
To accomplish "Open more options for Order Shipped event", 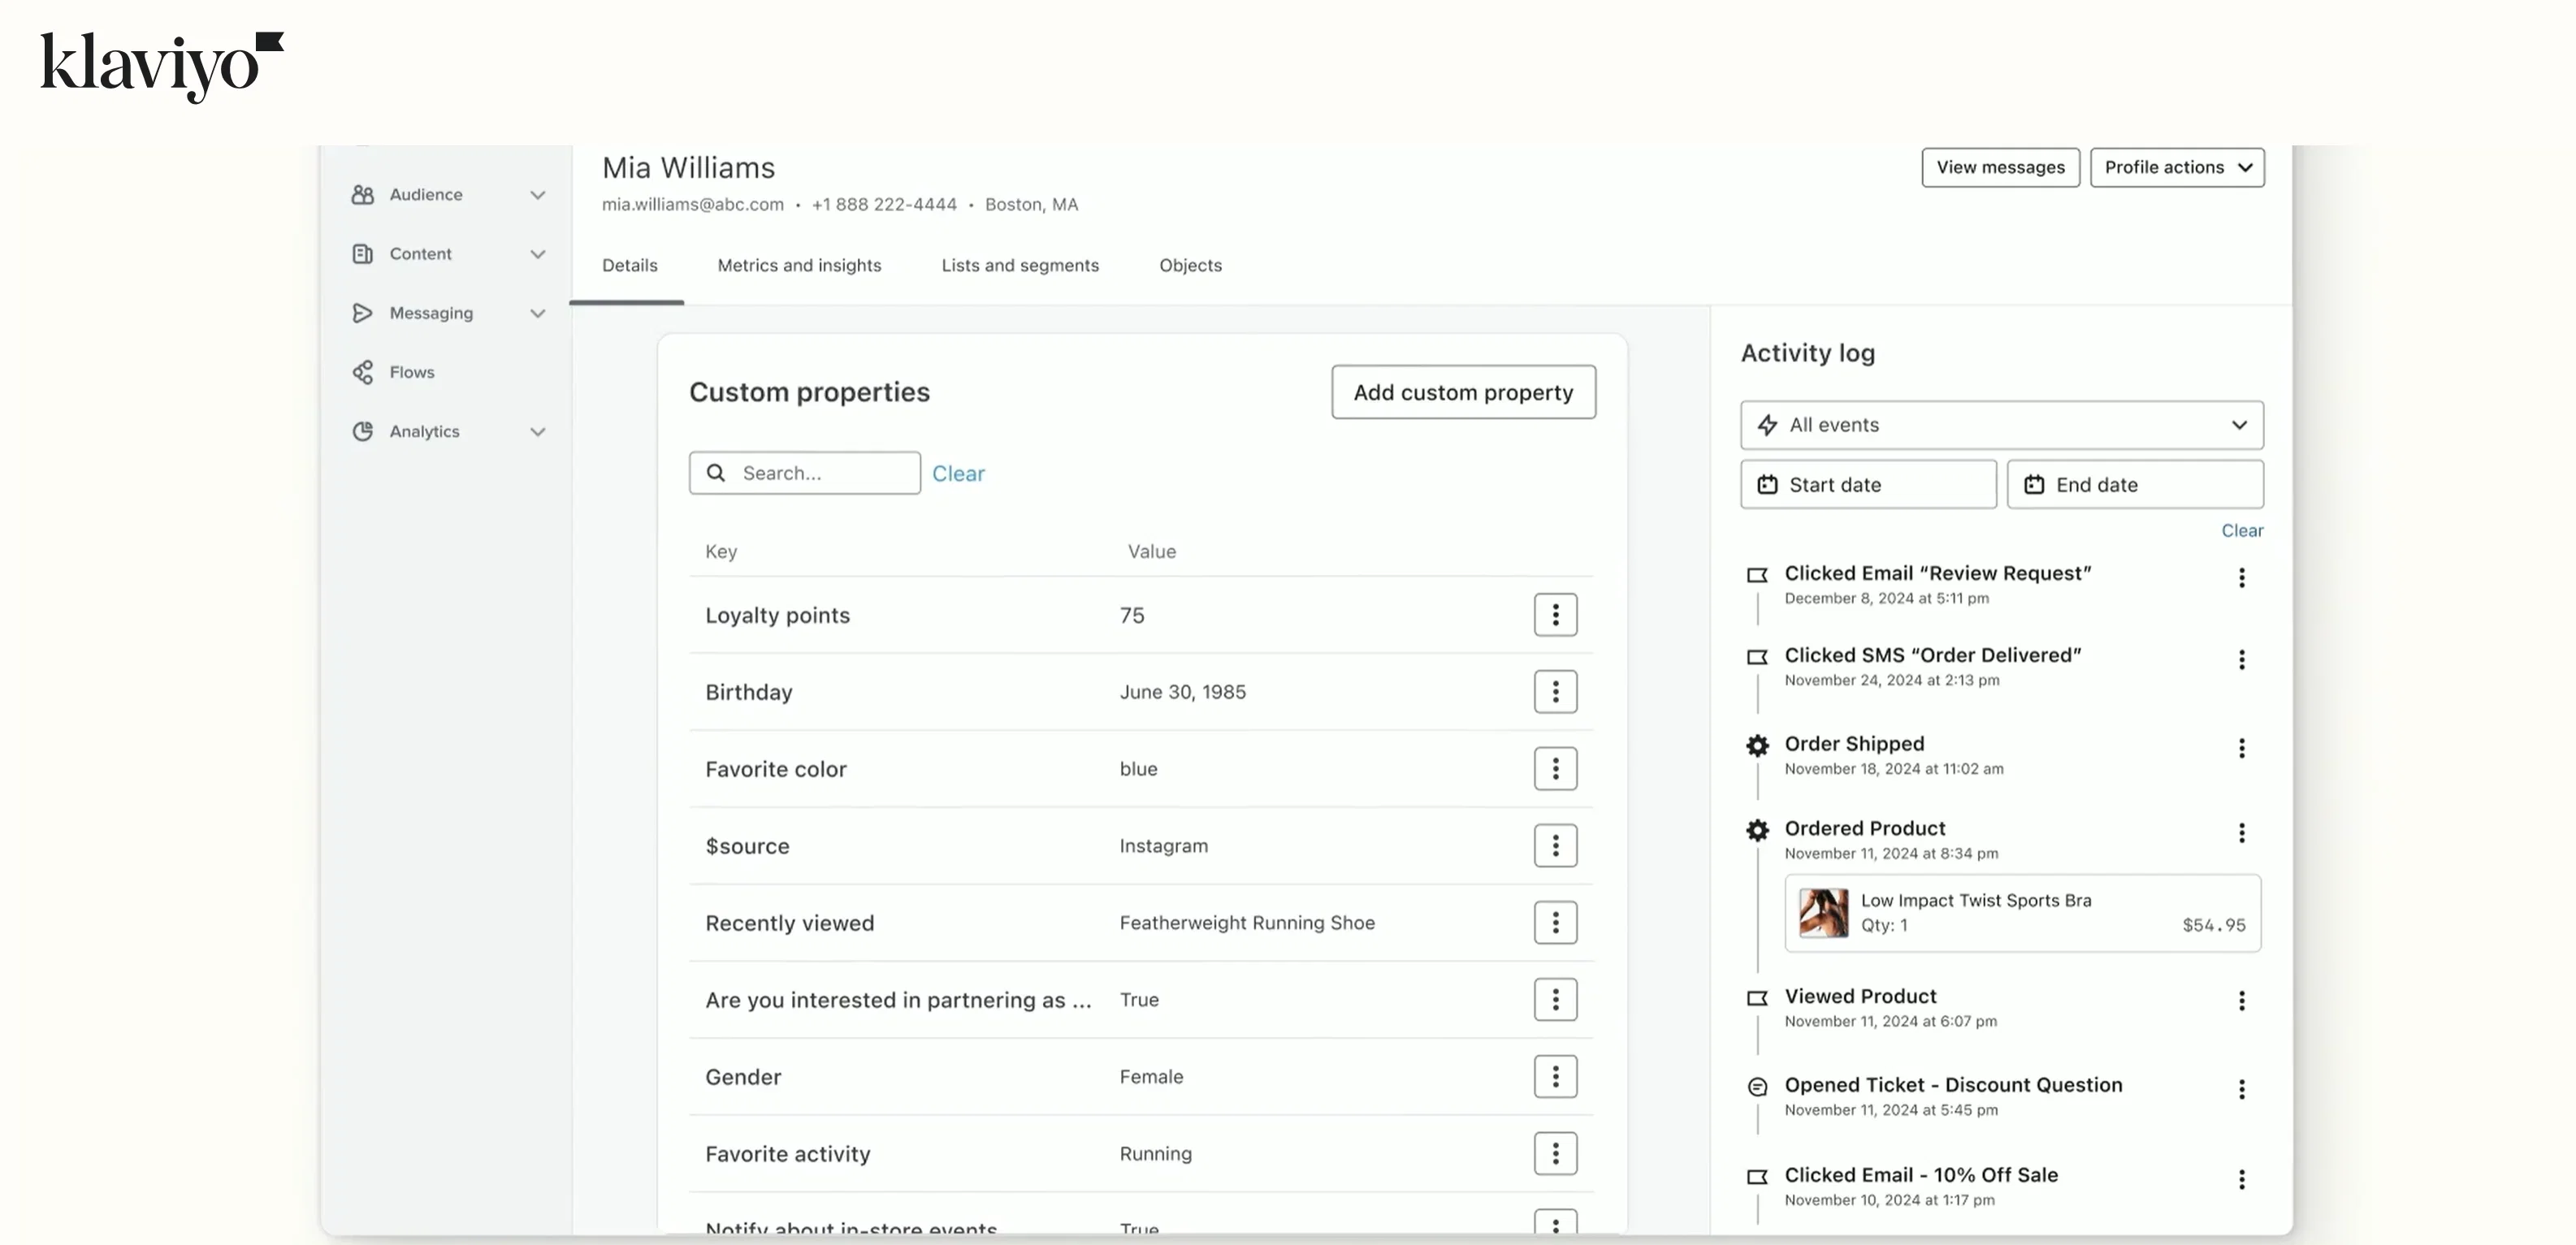I will [x=2241, y=749].
